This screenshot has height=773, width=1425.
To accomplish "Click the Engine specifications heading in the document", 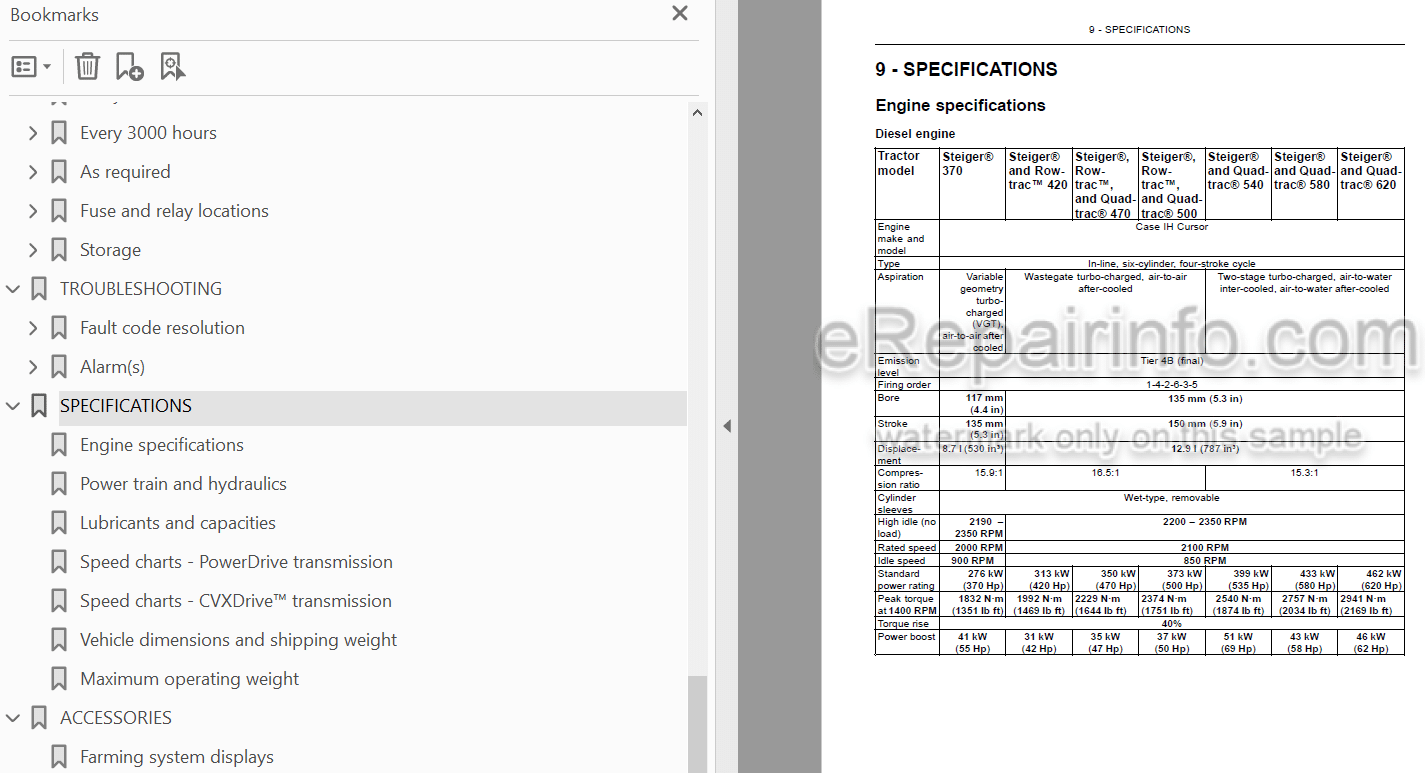I will (960, 105).
